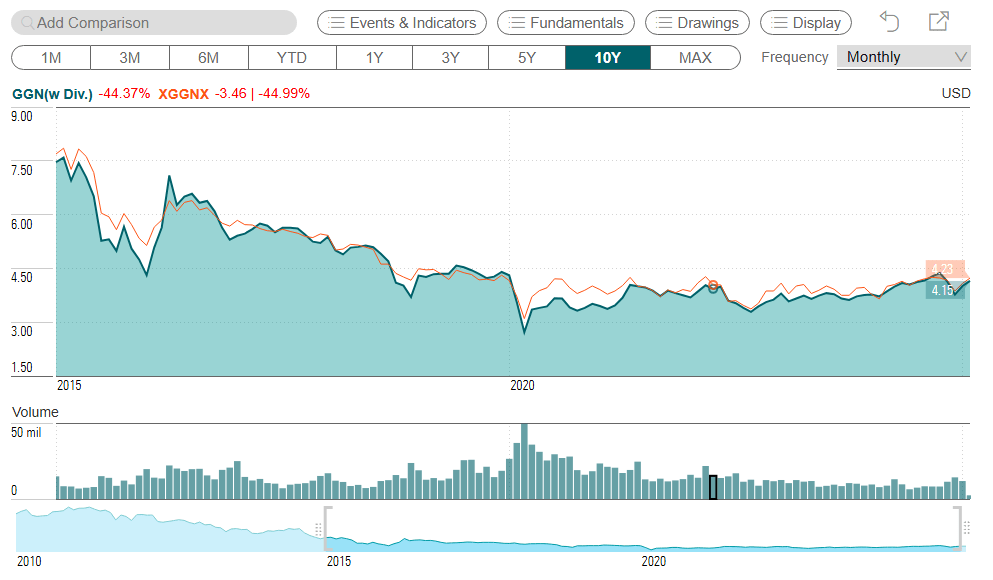Toggle the YTD time range
The height and width of the screenshot is (580, 993).
pos(291,57)
